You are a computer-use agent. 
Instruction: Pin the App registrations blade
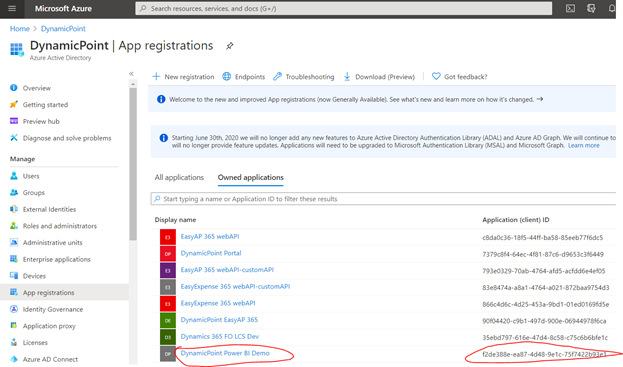click(230, 46)
